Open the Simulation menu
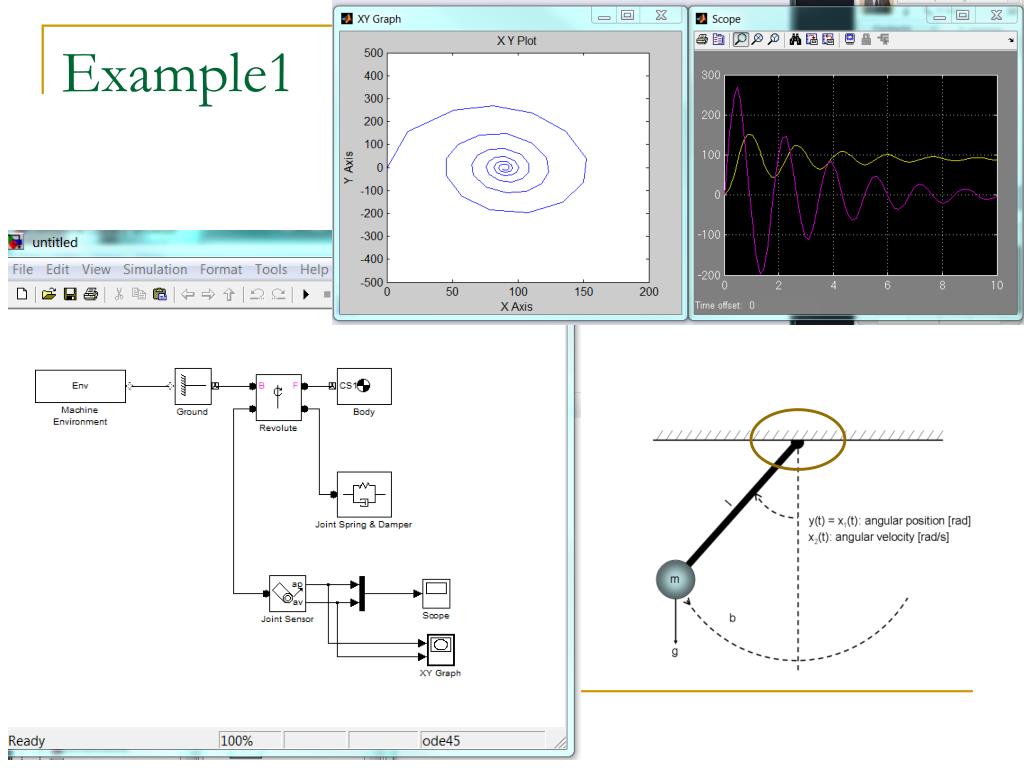The image size is (1024, 768). click(x=155, y=269)
